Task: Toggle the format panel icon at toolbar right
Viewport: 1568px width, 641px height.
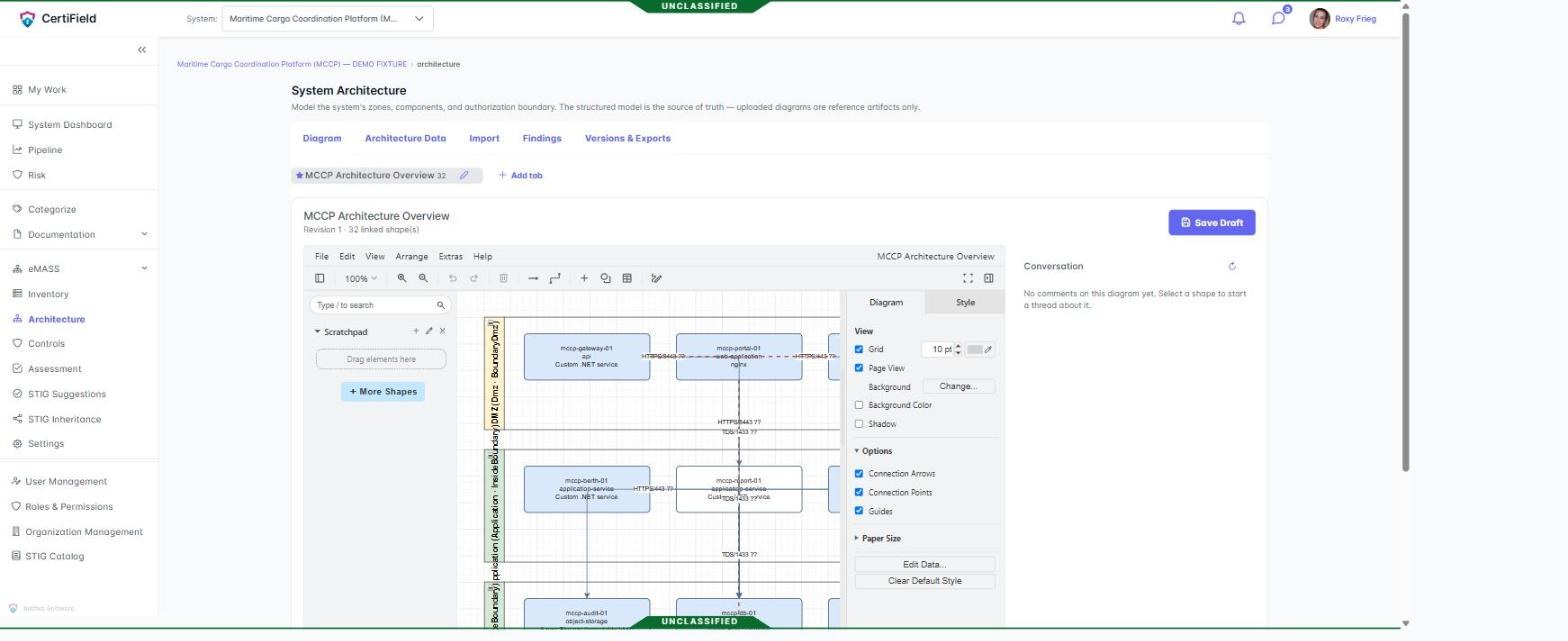Action: pyautogui.click(x=989, y=278)
